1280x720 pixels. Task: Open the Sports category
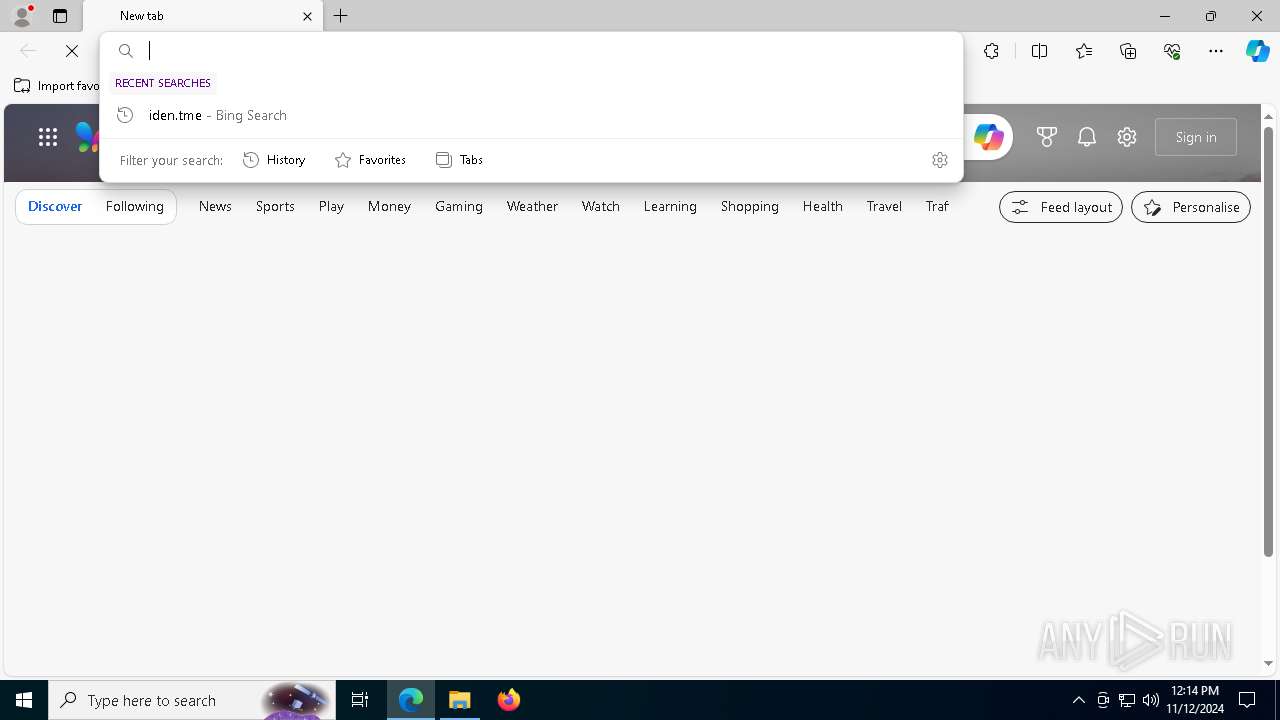(275, 206)
